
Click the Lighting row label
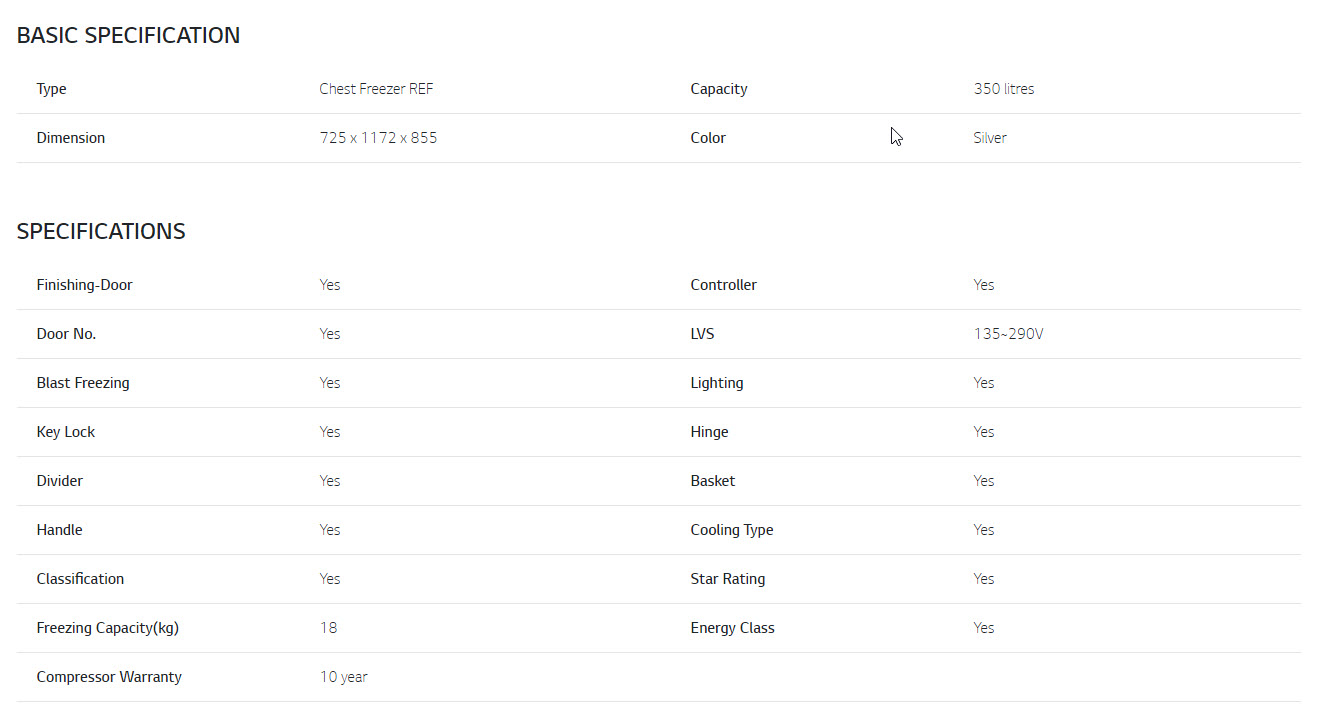click(717, 383)
